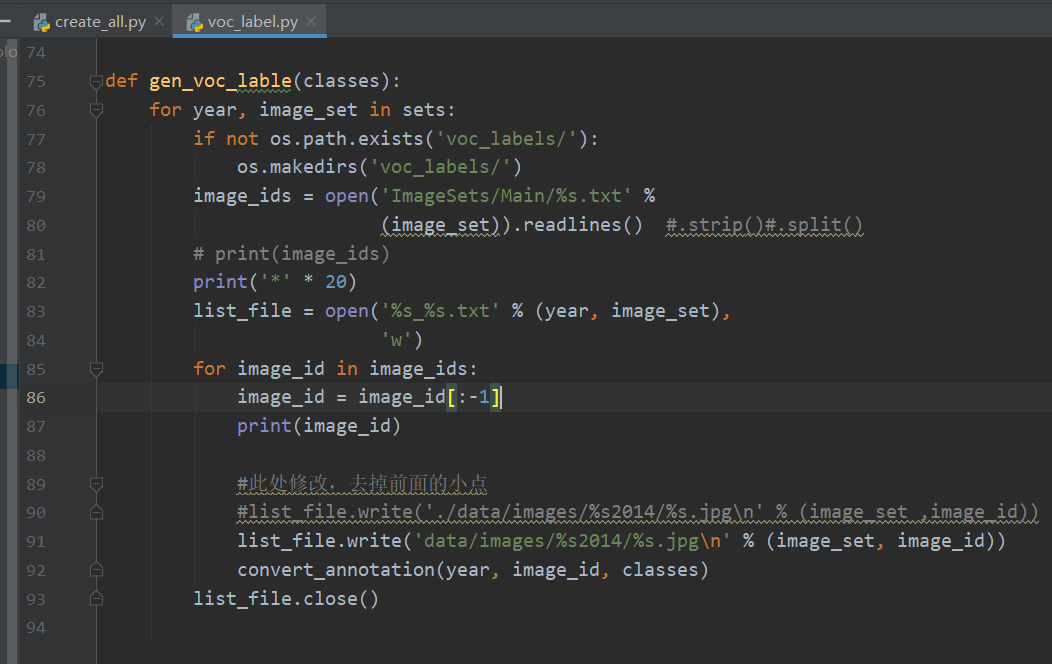
Task: Click the dash icon at top-left corner
Action: pyautogui.click(x=7, y=20)
